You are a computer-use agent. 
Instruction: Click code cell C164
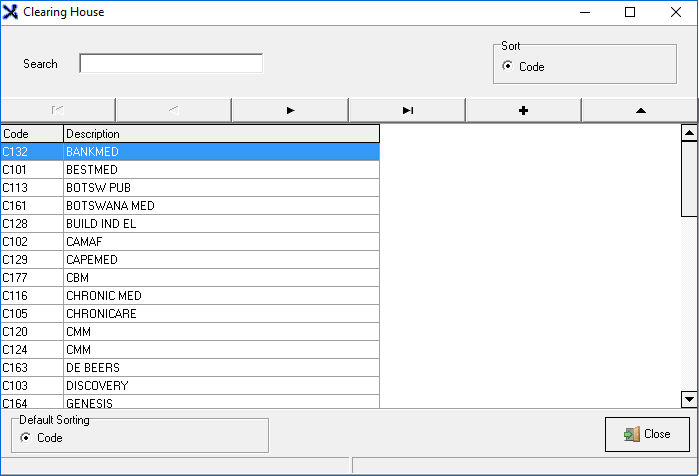(x=32, y=402)
